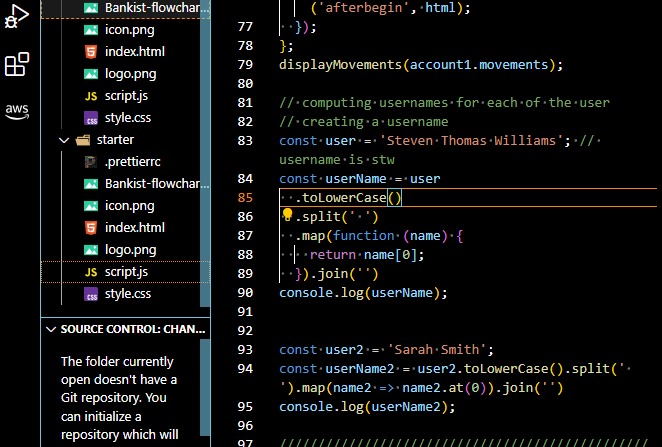Open the Extensions view
This screenshot has height=447, width=662.
16,64
